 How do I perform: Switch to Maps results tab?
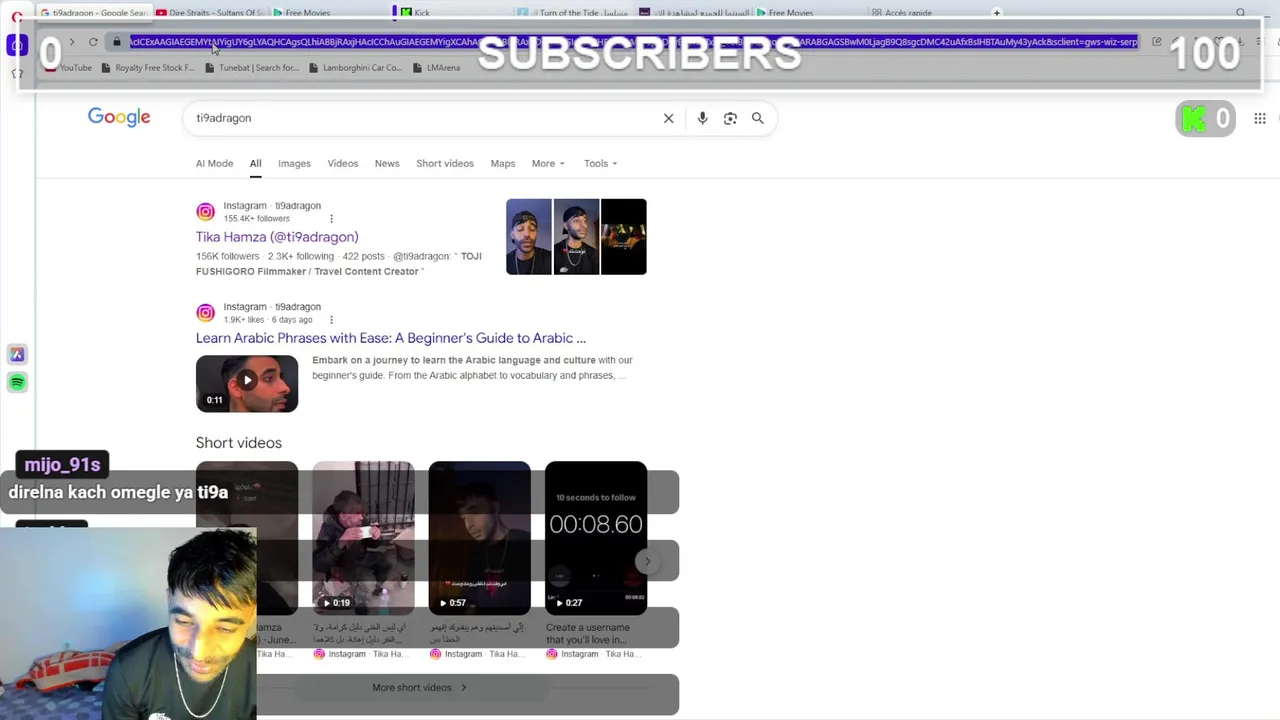point(503,163)
